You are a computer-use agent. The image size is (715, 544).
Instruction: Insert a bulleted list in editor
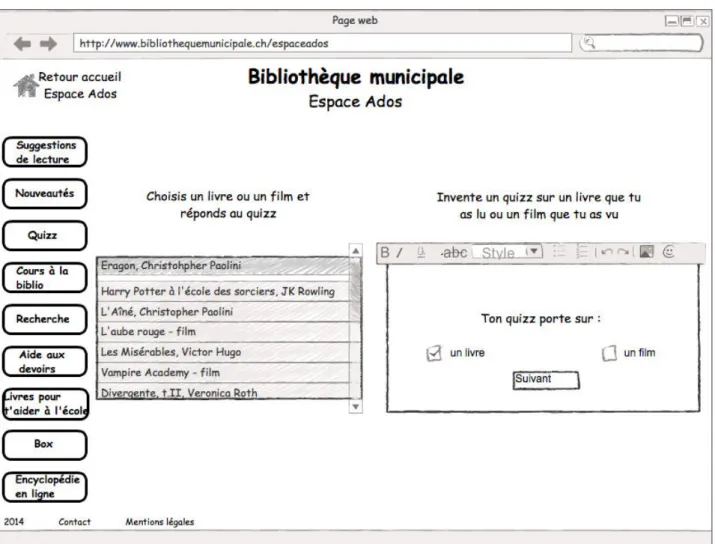(559, 251)
